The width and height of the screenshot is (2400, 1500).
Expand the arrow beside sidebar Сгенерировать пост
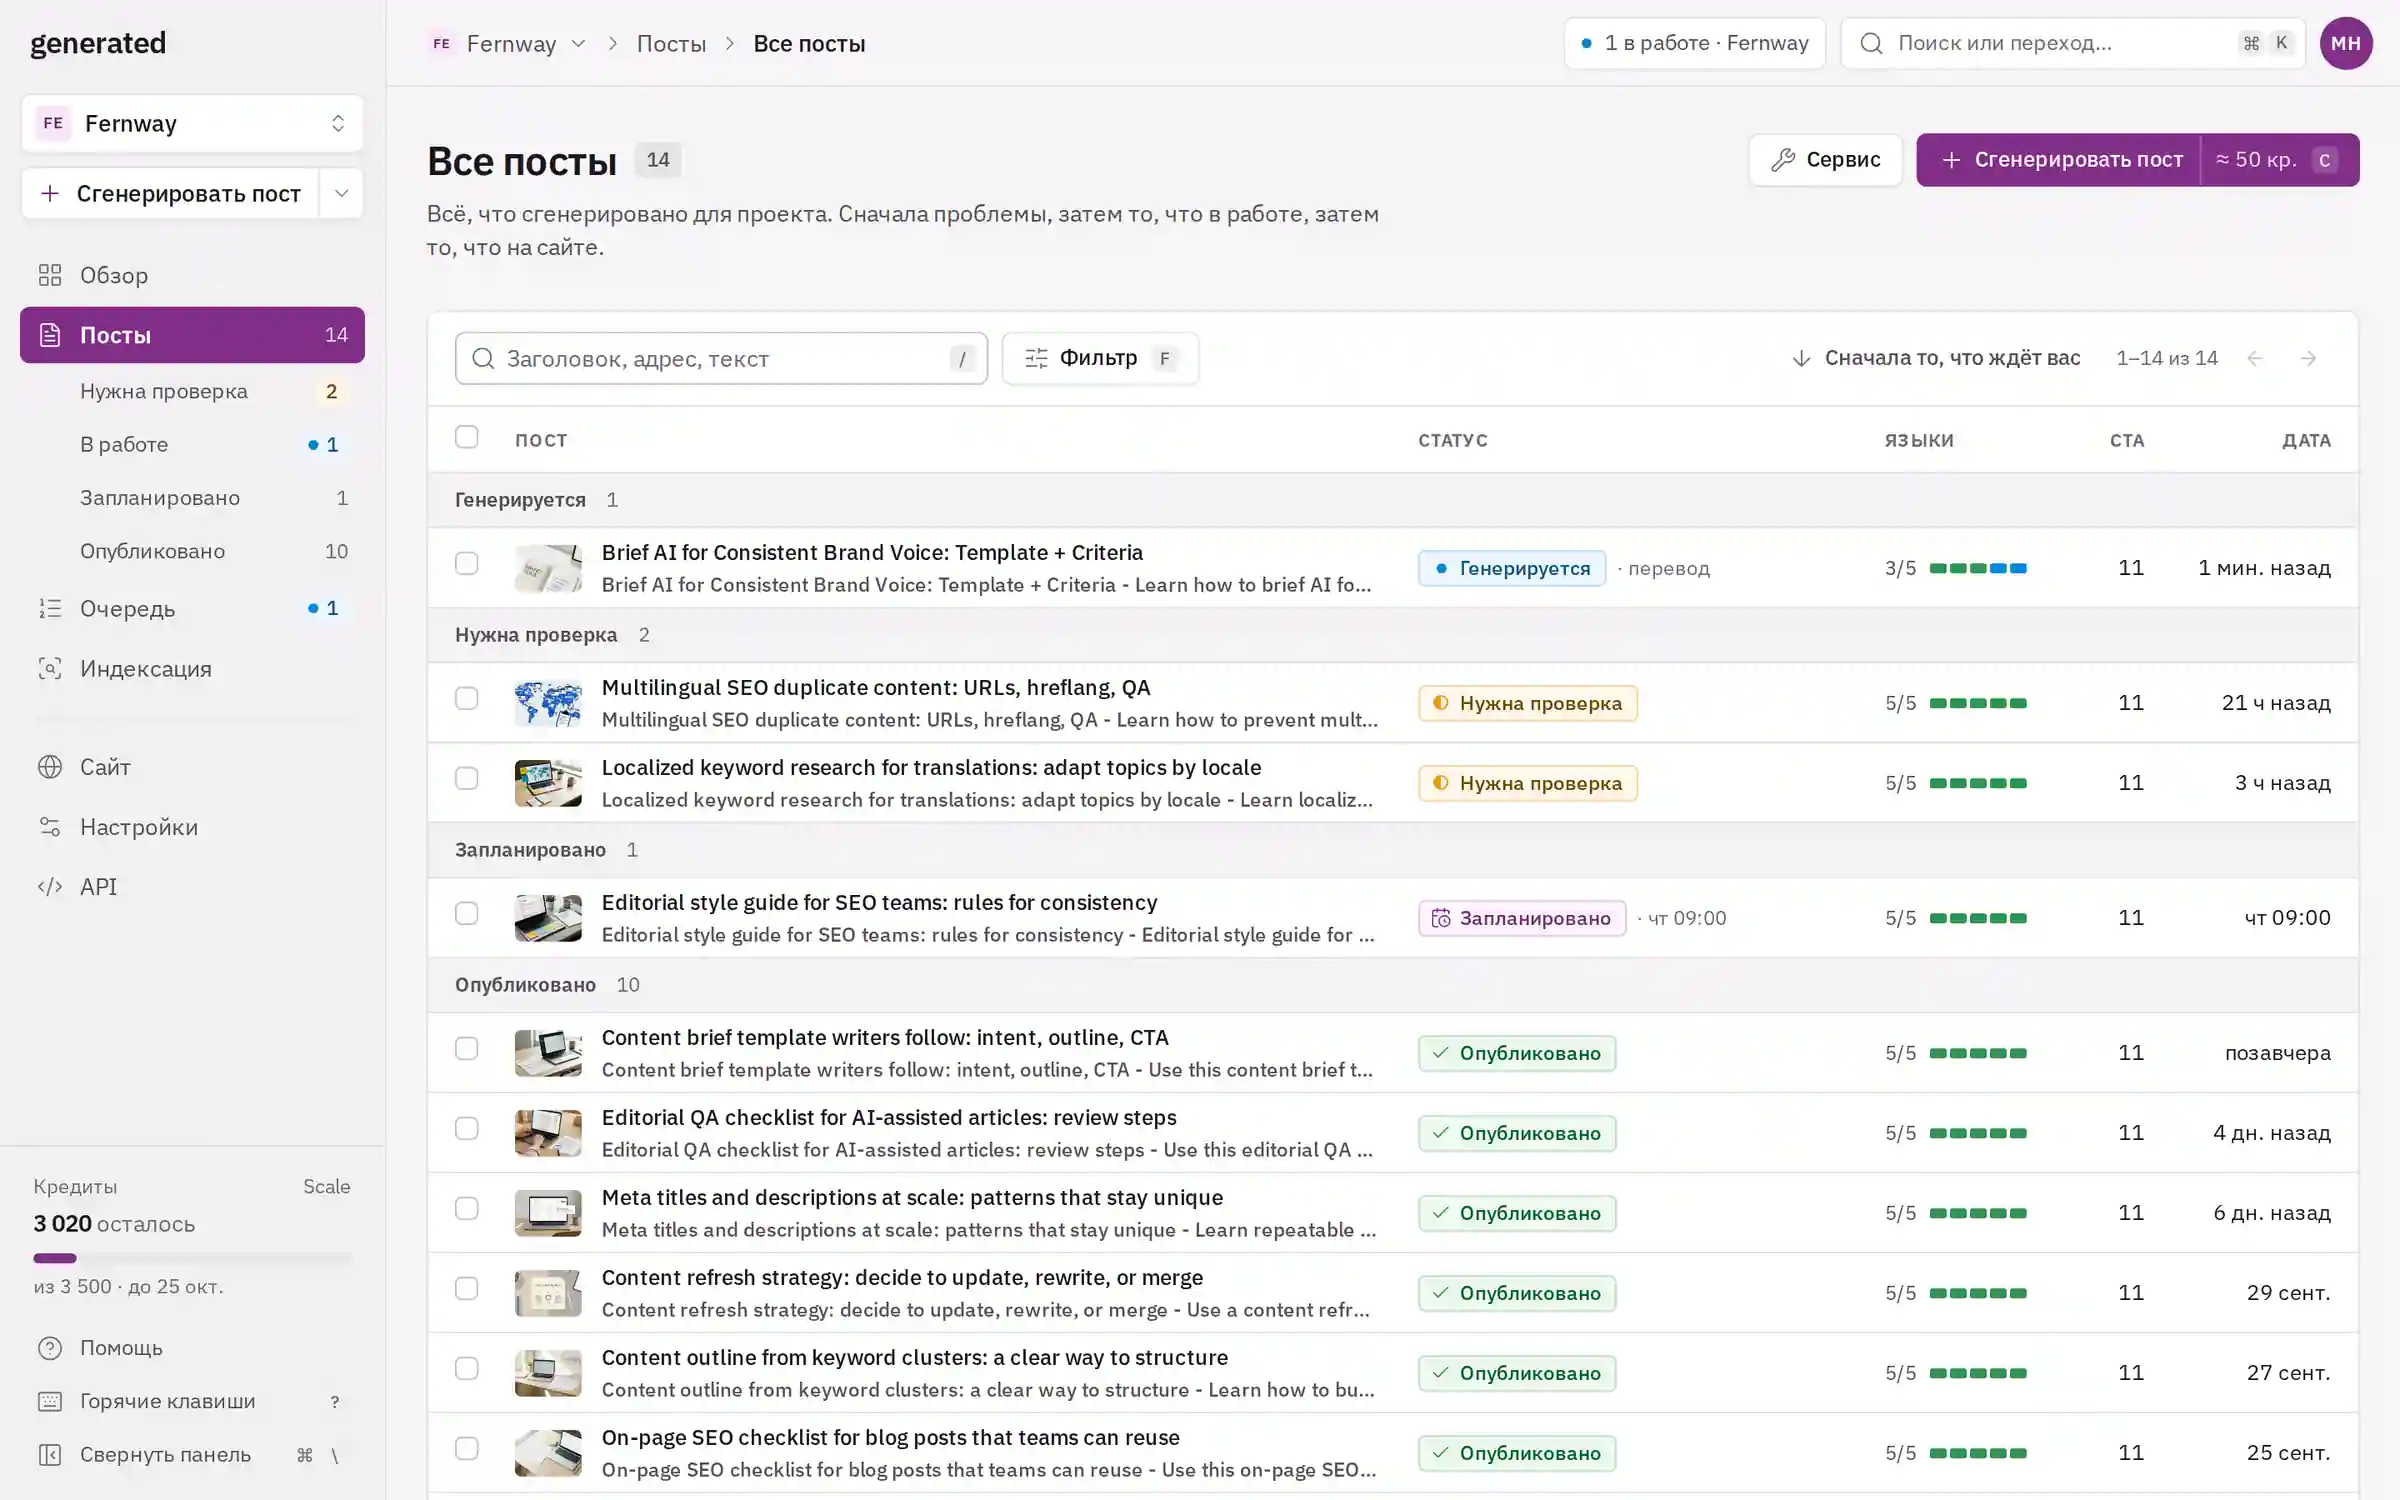(x=341, y=193)
